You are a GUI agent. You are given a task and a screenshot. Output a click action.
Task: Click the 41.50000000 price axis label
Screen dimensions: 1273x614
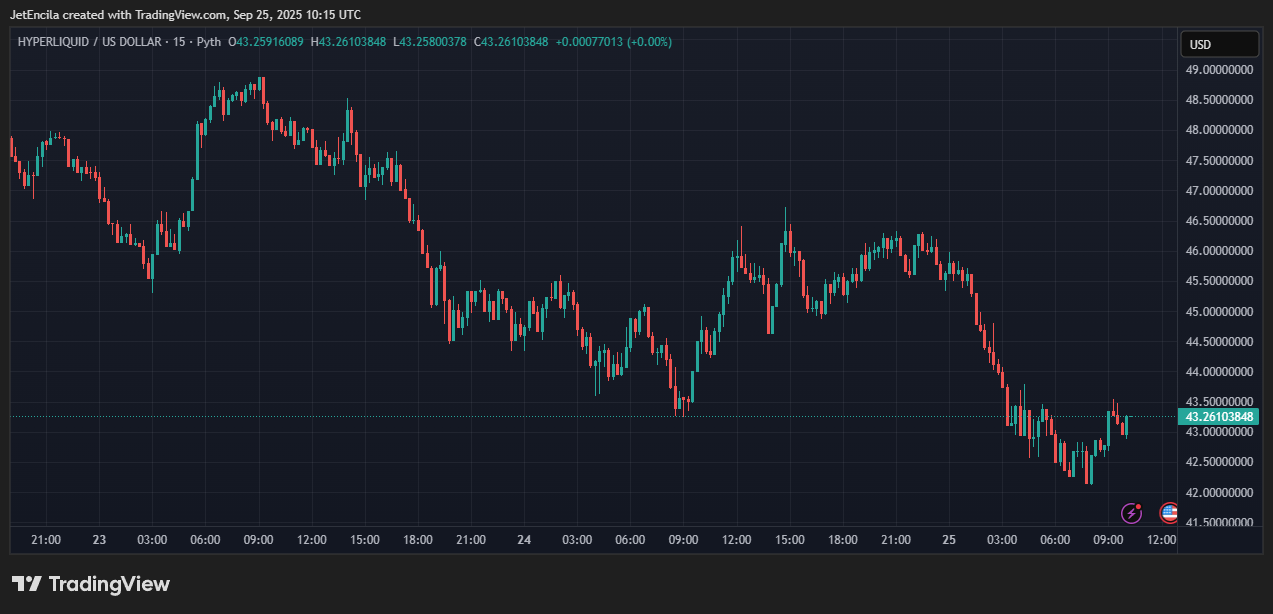click(x=1219, y=522)
